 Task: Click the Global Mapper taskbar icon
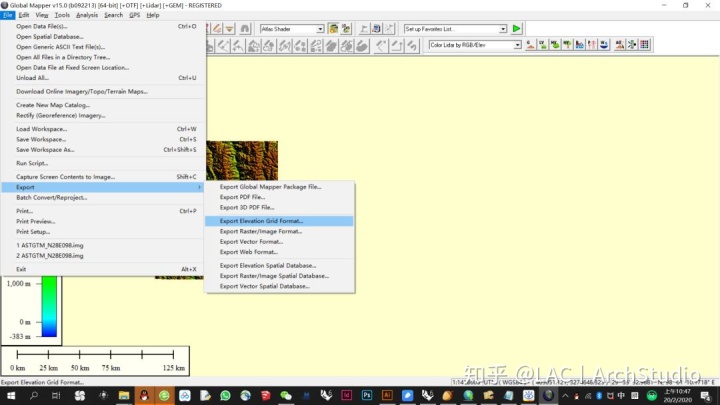[548, 395]
